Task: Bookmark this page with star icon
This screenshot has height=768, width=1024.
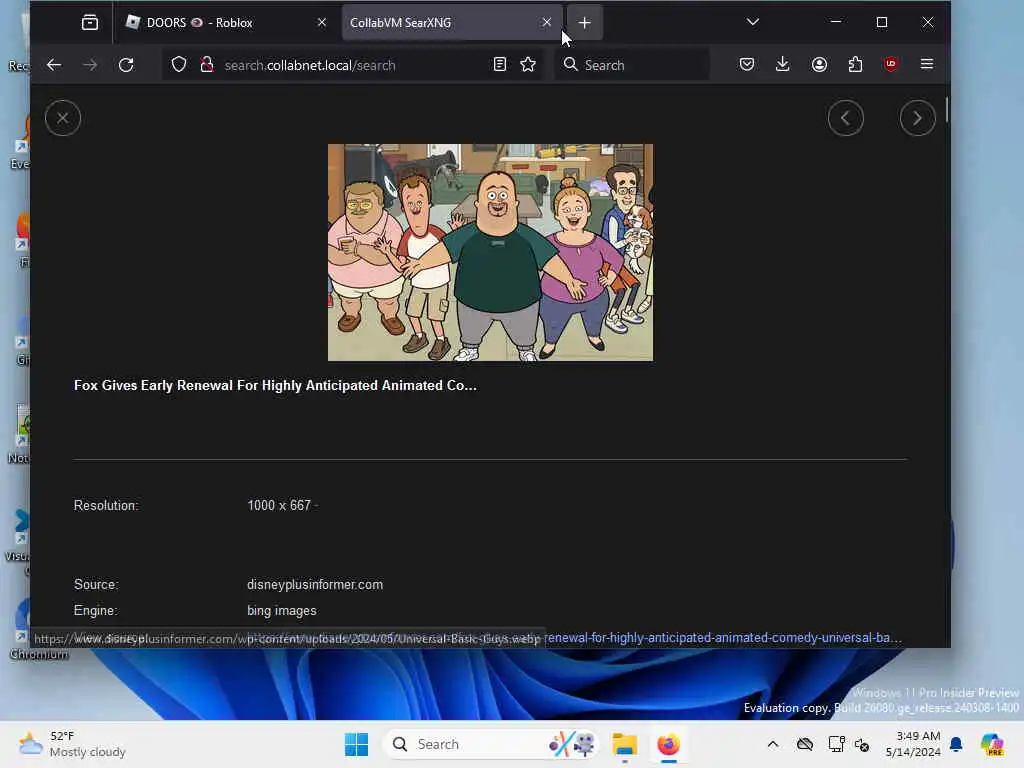Action: (528, 65)
